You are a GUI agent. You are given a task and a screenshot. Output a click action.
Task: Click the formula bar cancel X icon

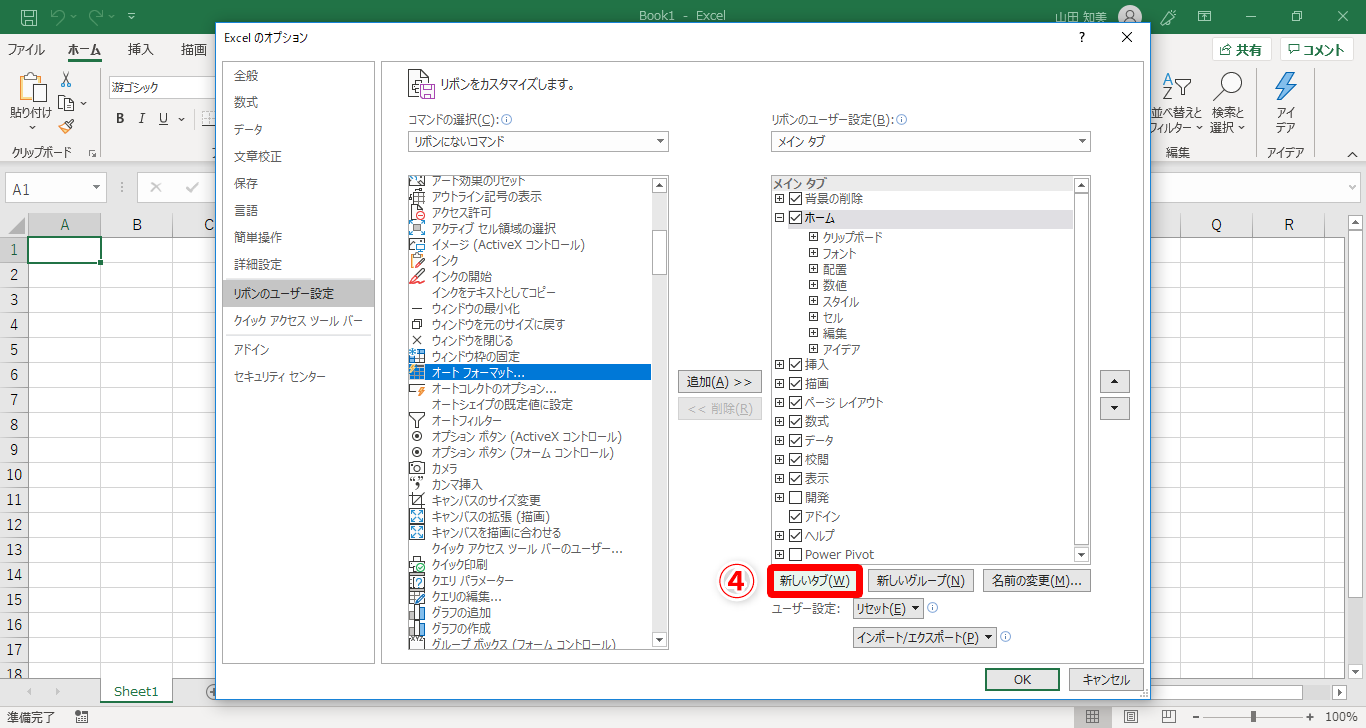(x=156, y=187)
